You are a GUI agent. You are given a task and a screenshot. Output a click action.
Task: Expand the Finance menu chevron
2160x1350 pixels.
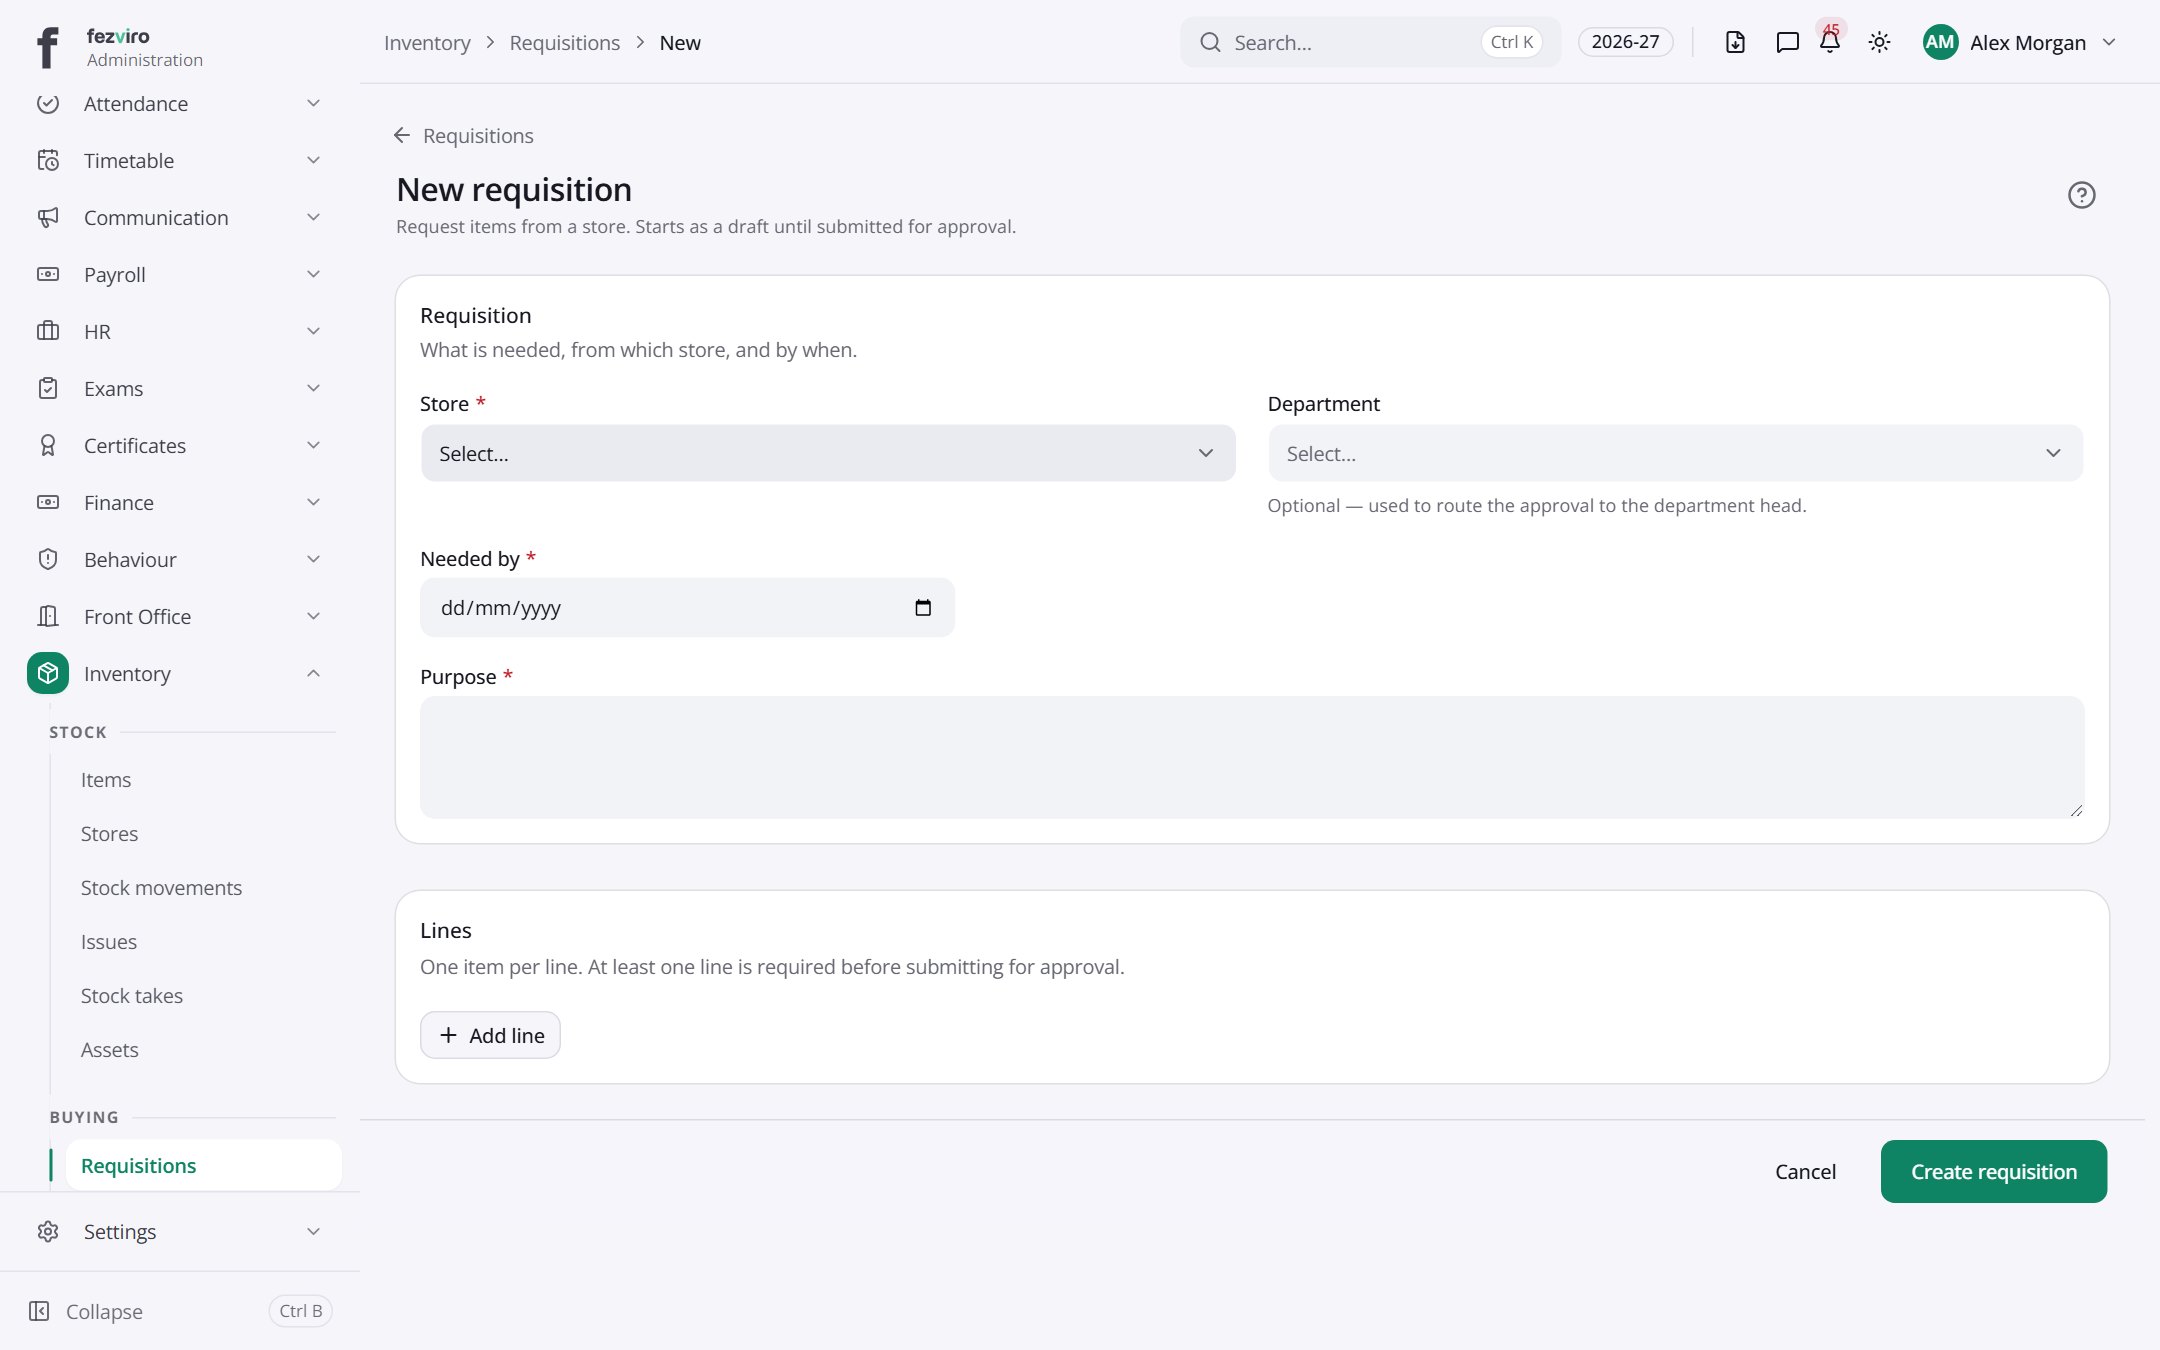[x=313, y=503]
